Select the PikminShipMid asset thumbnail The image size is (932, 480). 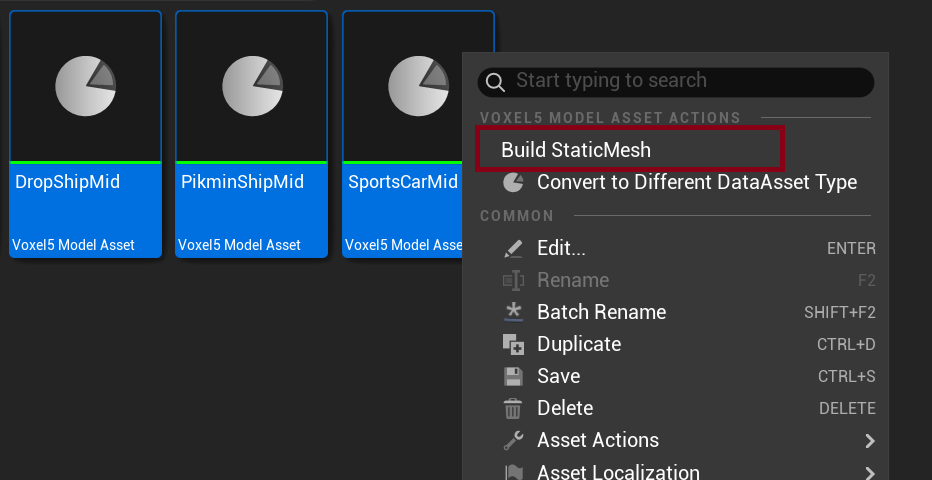(x=251, y=134)
